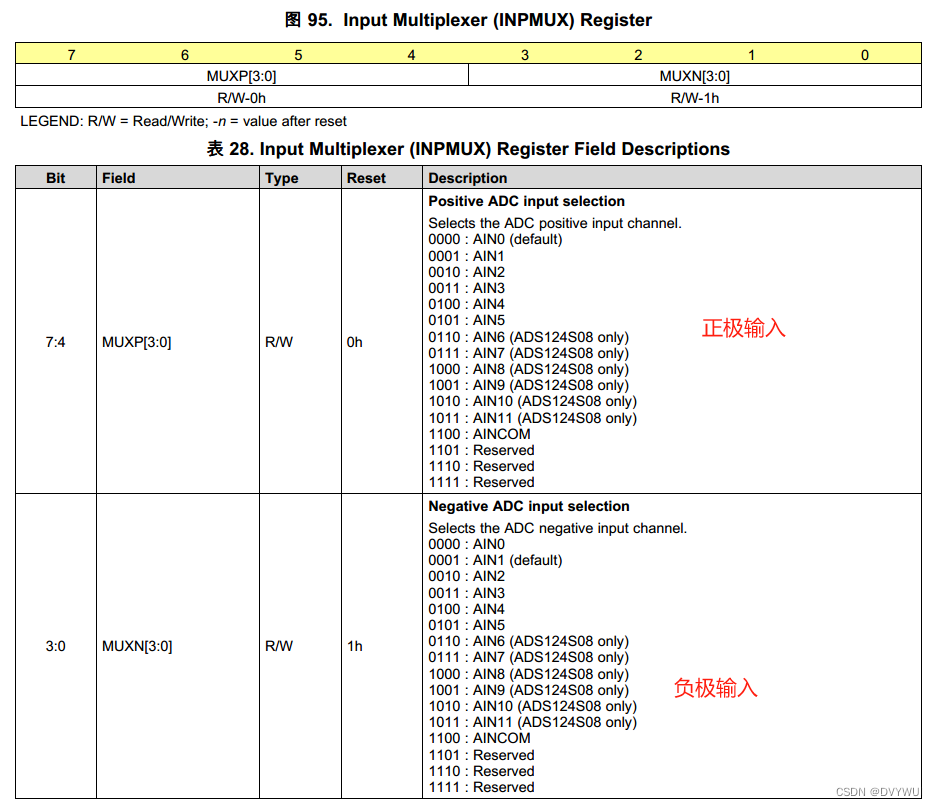938x806 pixels.
Task: Click the 'Field' column header
Action: (178, 178)
